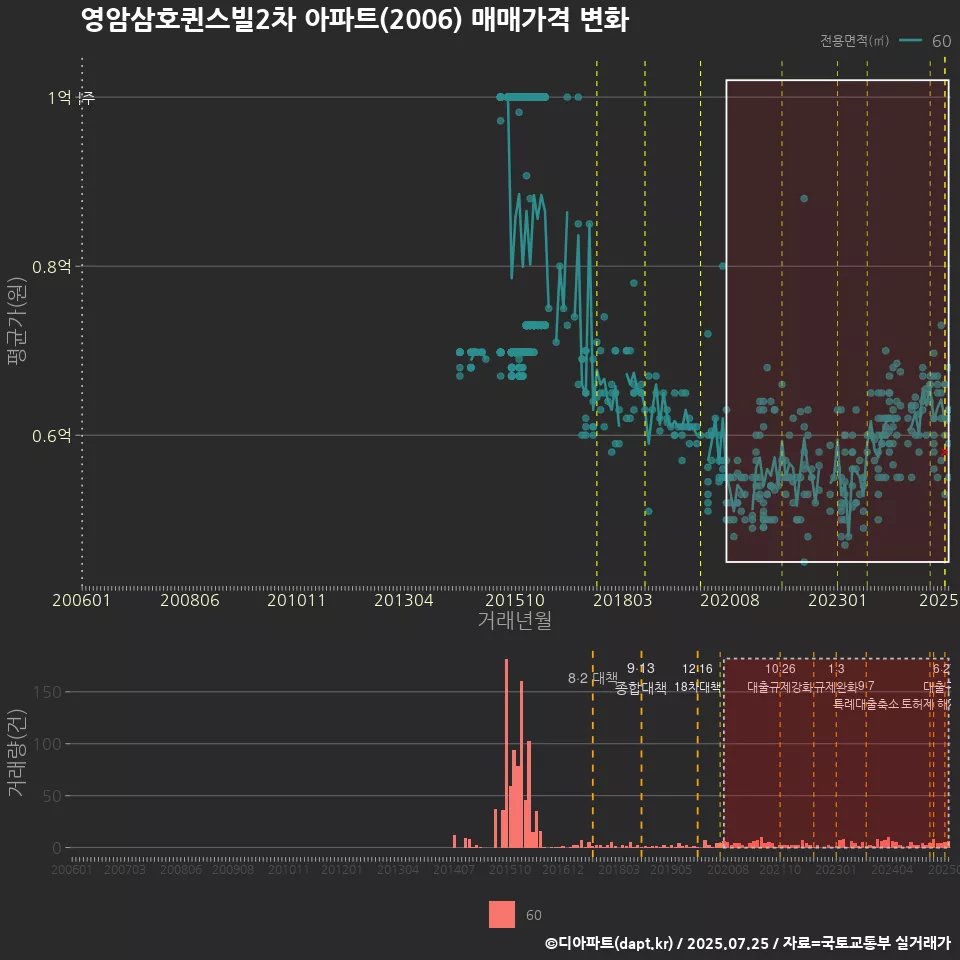Click '202110' on the volume chart axis
Viewport: 960px width, 960px height.
pyautogui.click(x=780, y=869)
